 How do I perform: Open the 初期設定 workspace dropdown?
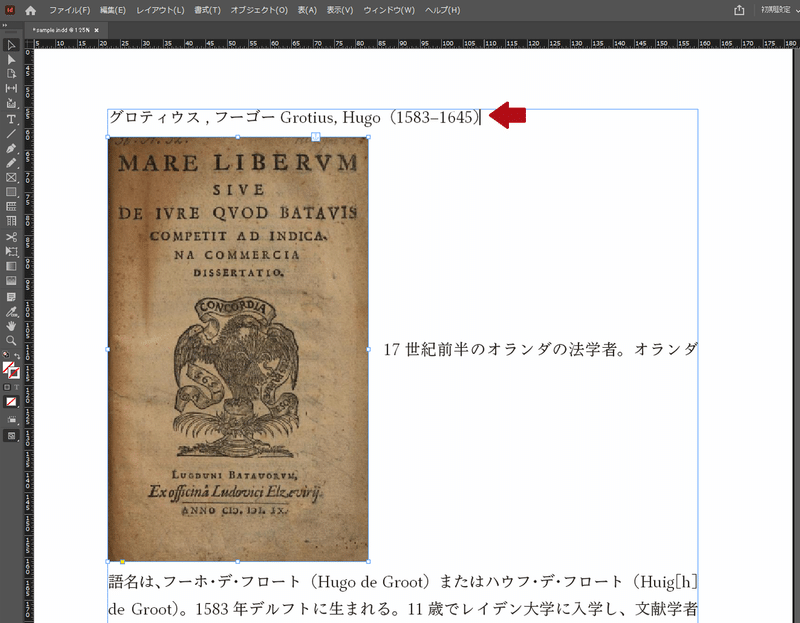click(x=780, y=10)
